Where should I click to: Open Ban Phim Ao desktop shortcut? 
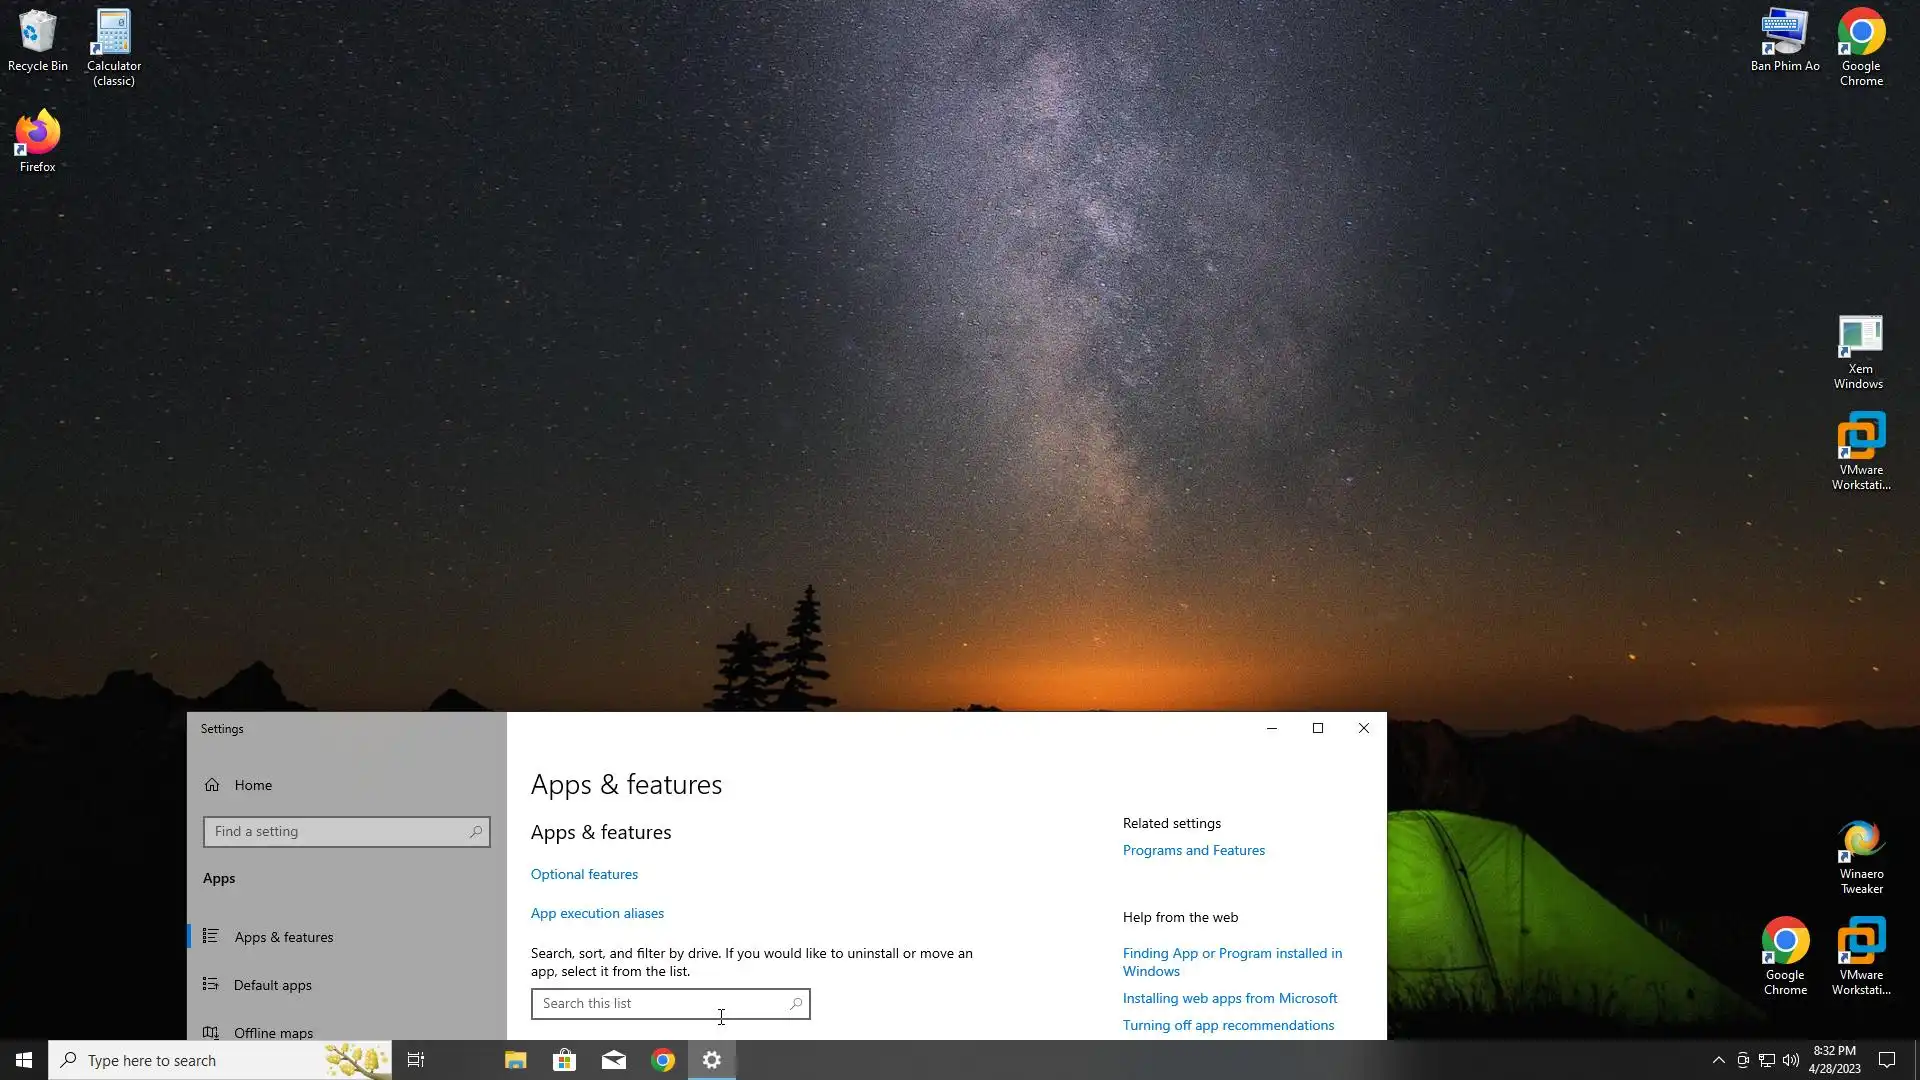pos(1784,40)
